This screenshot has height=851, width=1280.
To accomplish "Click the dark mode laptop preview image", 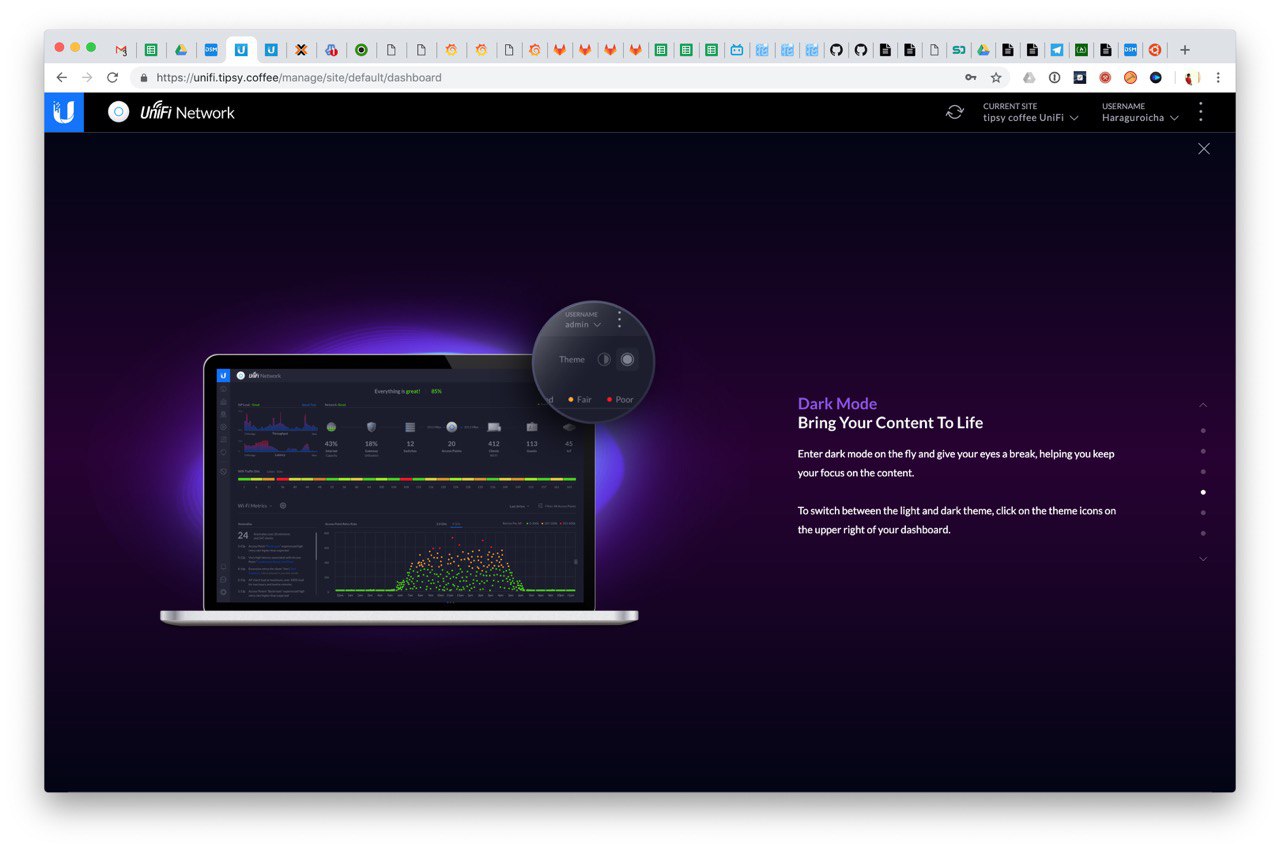I will (400, 490).
